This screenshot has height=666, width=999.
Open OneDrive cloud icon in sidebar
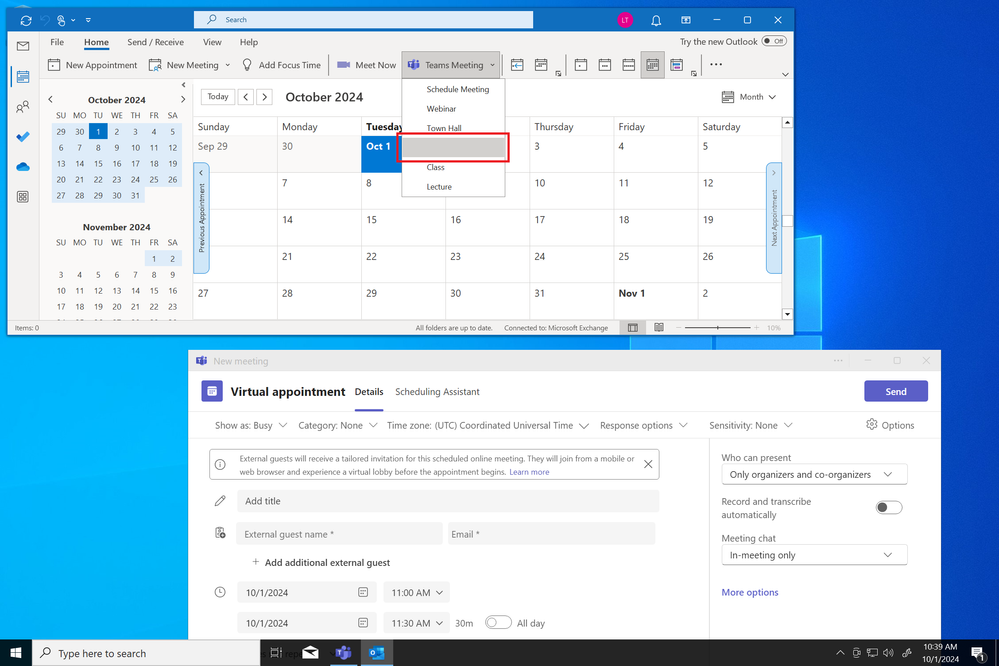tap(23, 167)
